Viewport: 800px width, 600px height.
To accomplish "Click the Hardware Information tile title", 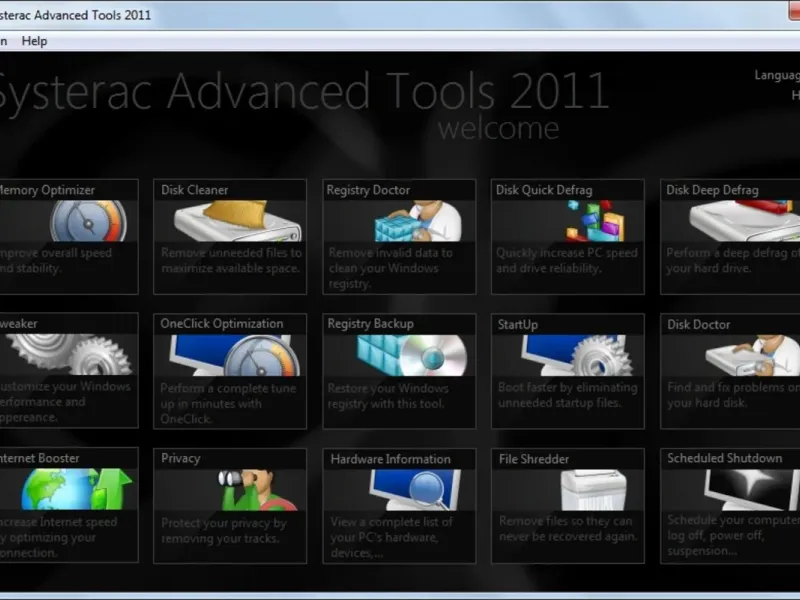I will coord(390,459).
